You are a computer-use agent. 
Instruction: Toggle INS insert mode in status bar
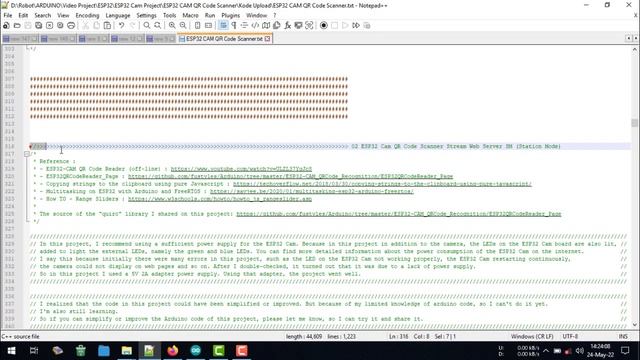coord(623,336)
